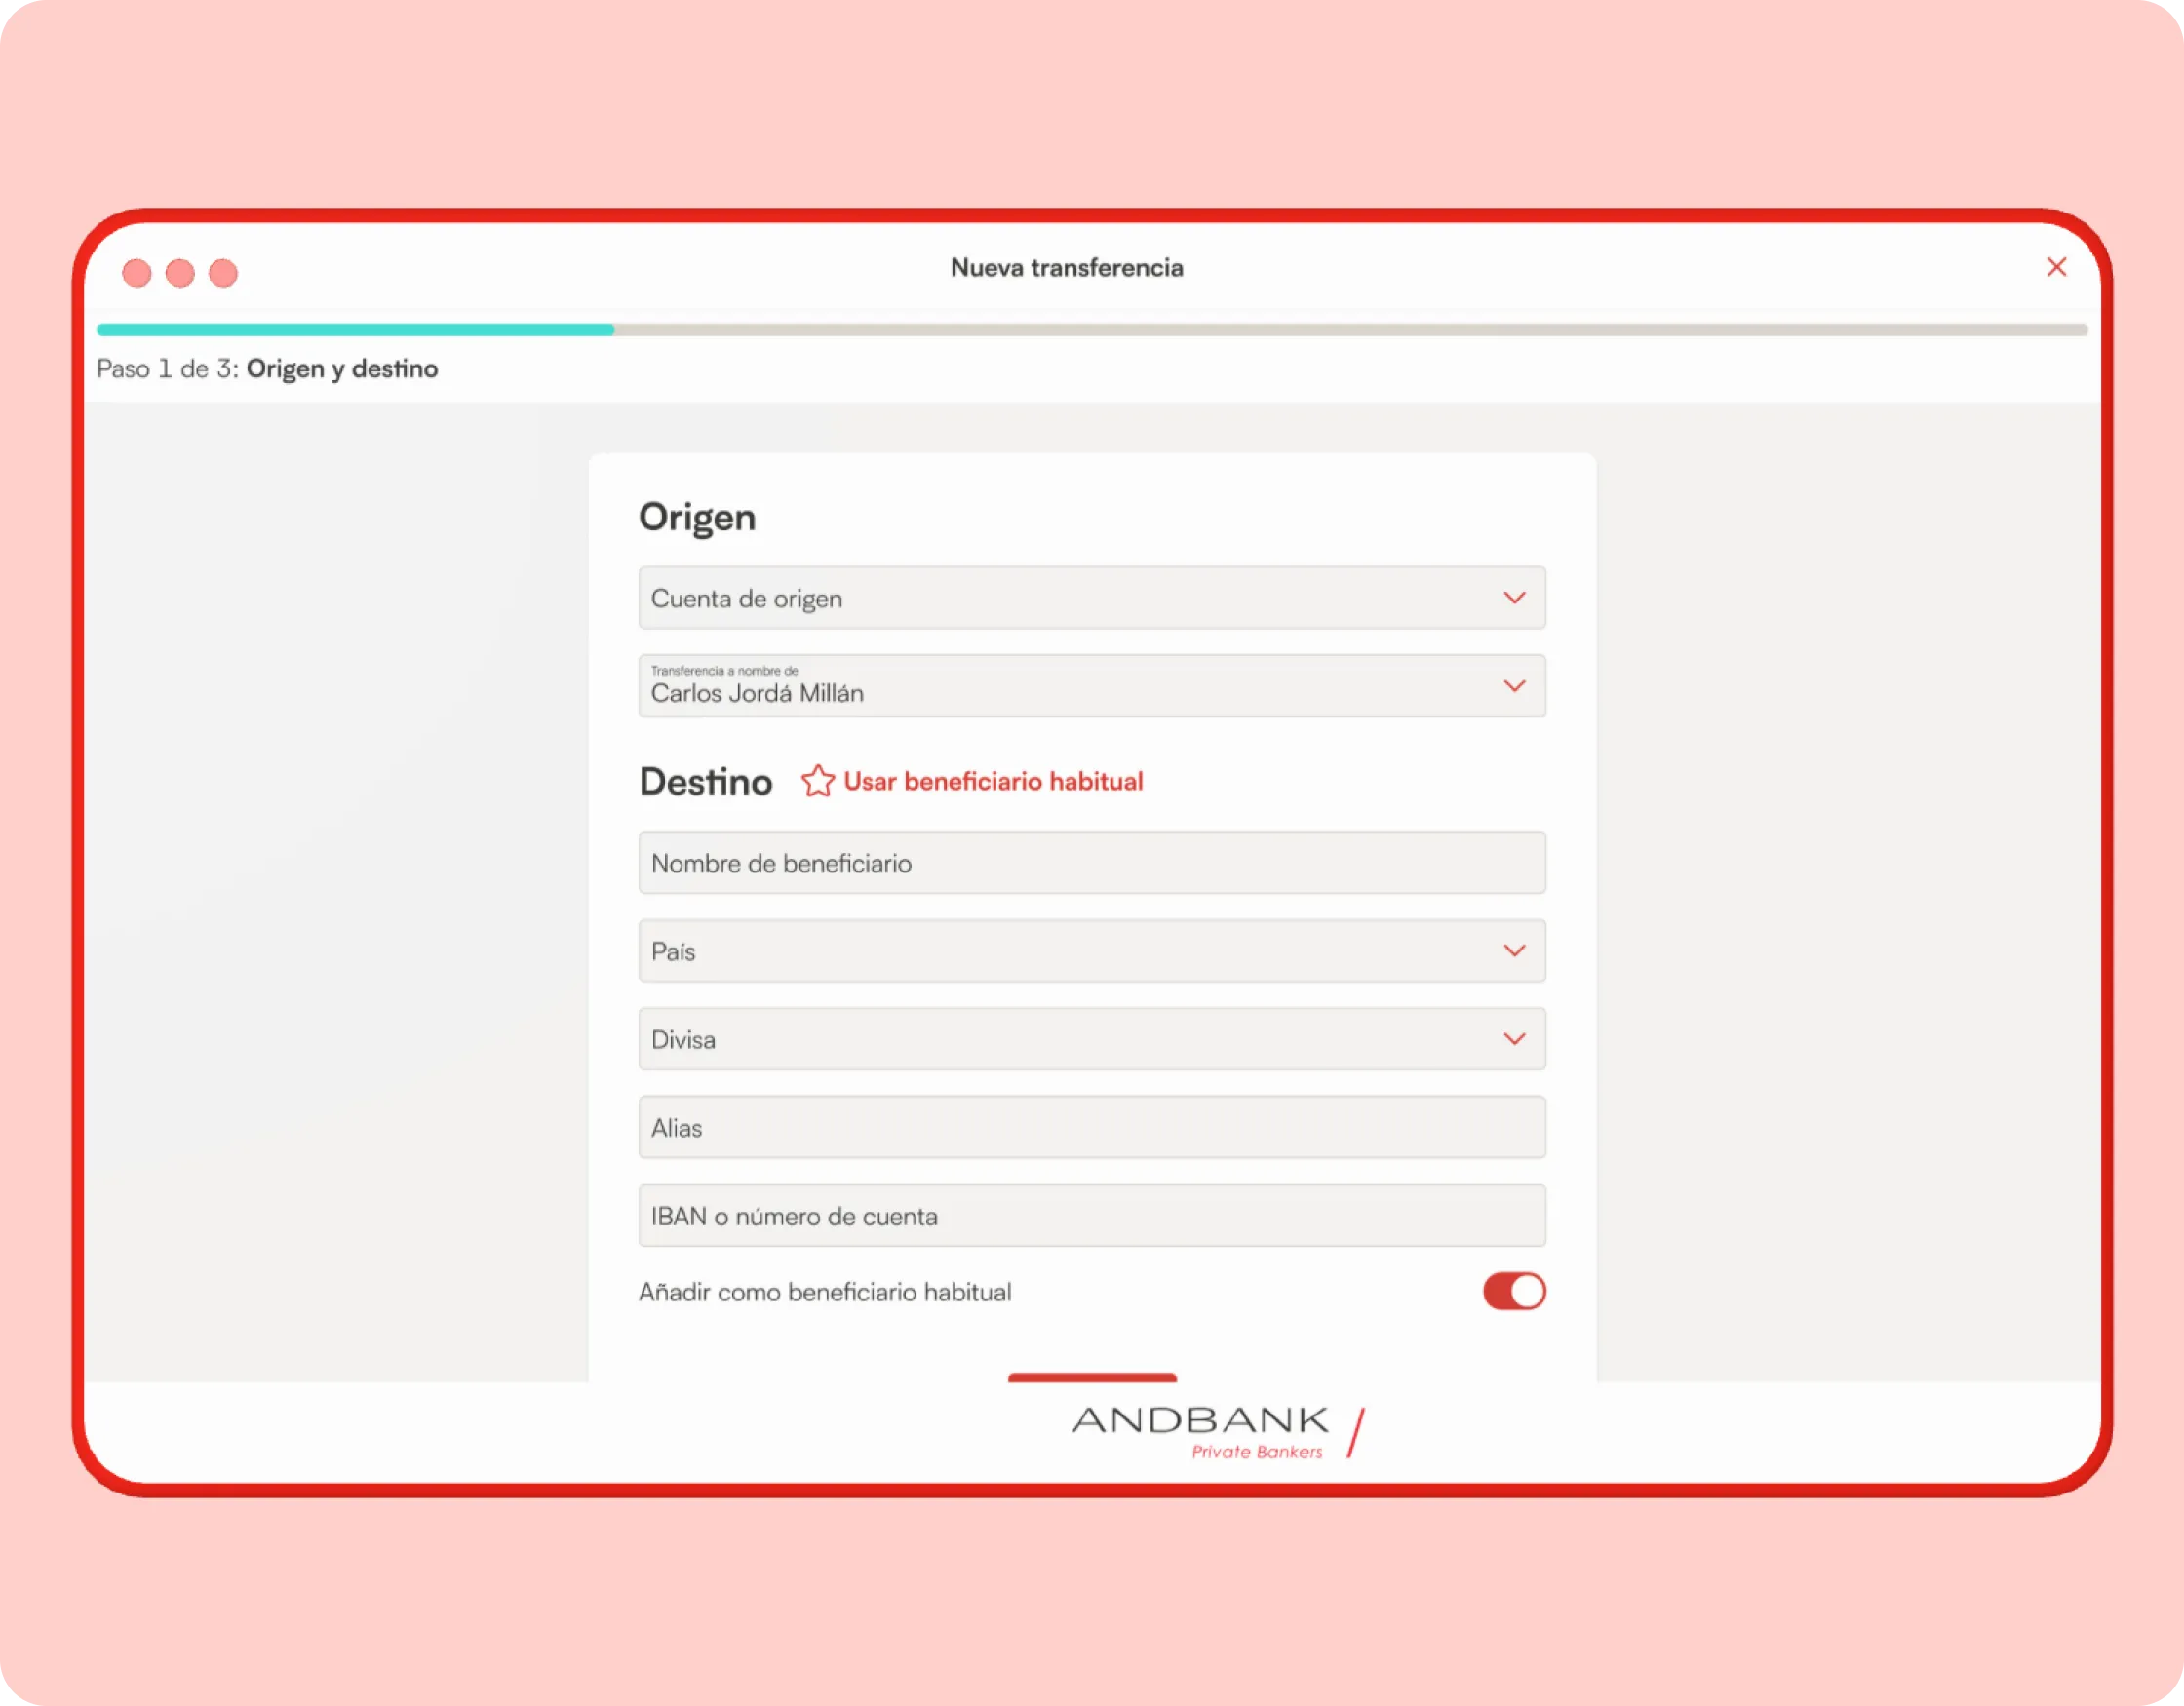2184x1706 pixels.
Task: Open the País dropdown
Action: pyautogui.click(x=1091, y=951)
